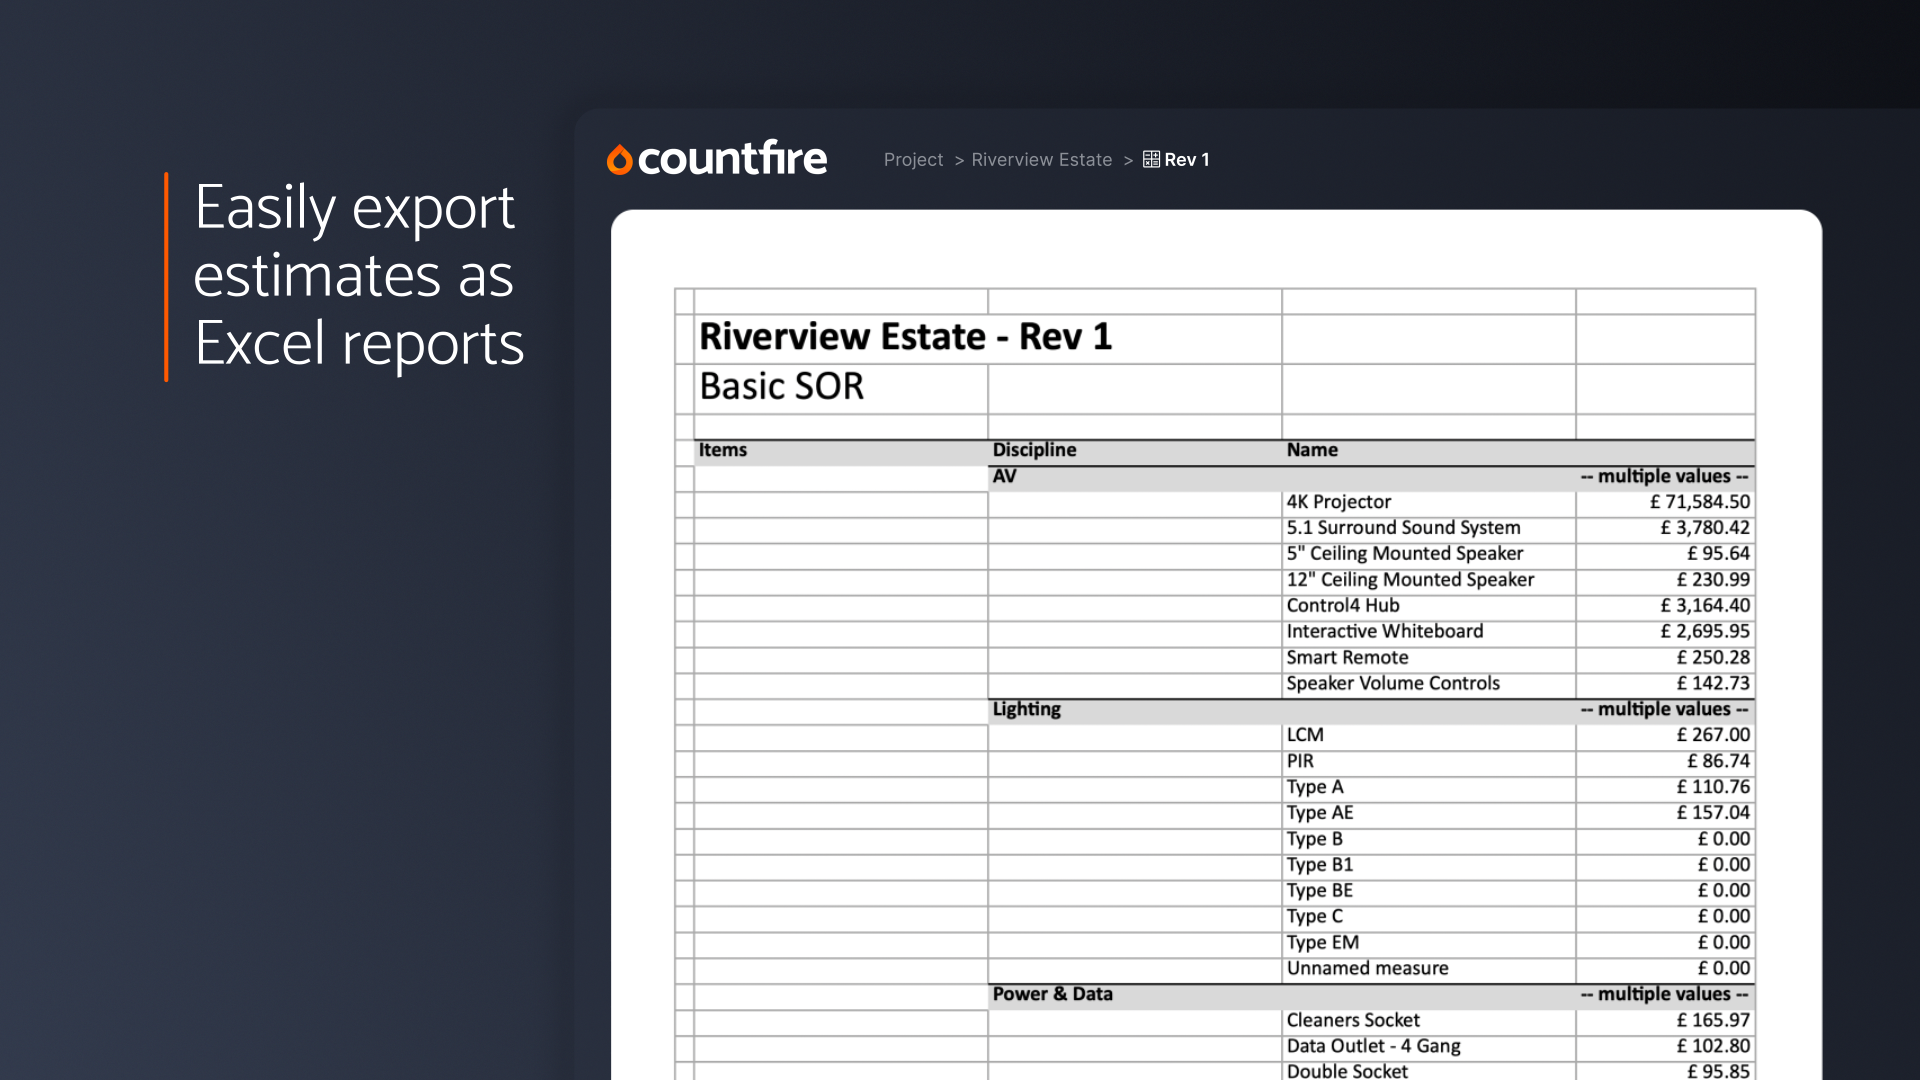Viewport: 1920px width, 1080px height.
Task: Open the Riverview Estate breadcrumb link
Action: coord(1041,159)
